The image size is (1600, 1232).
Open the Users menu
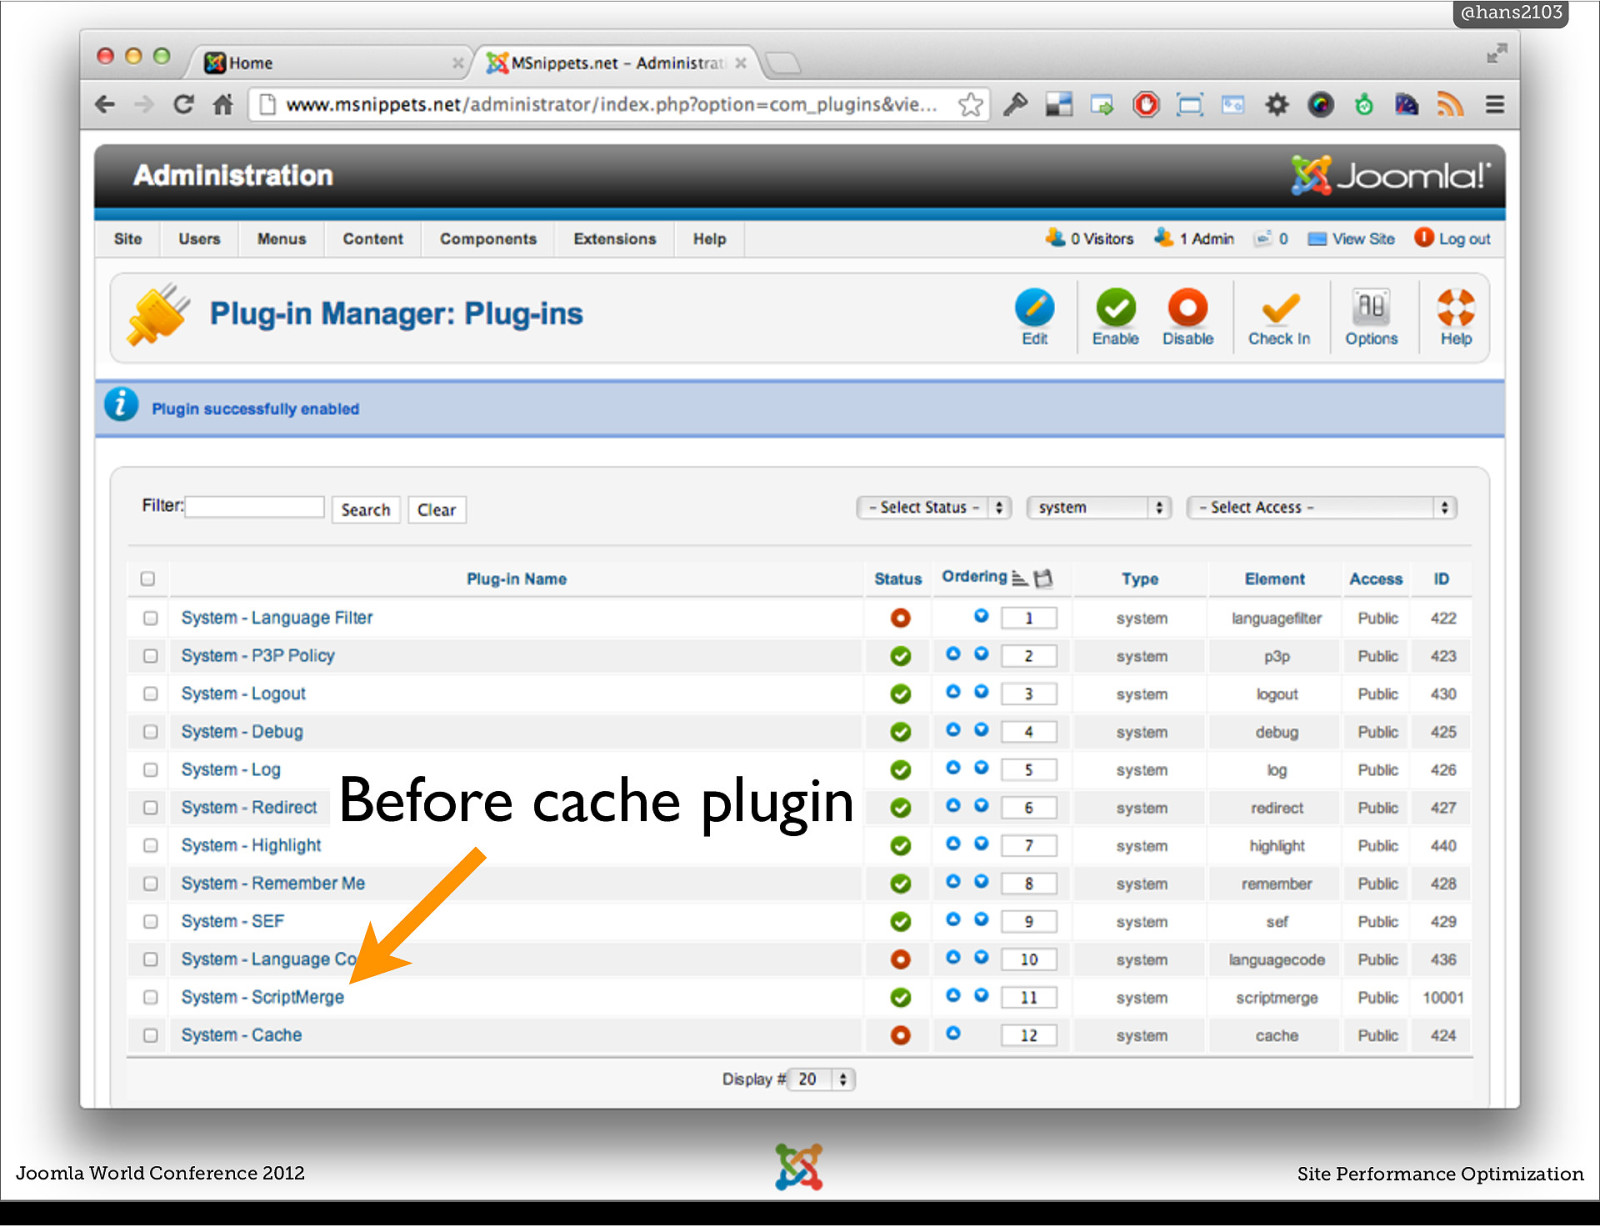coord(199,239)
